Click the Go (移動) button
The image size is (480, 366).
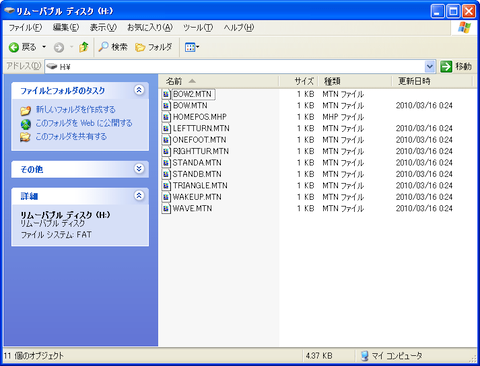click(456, 67)
